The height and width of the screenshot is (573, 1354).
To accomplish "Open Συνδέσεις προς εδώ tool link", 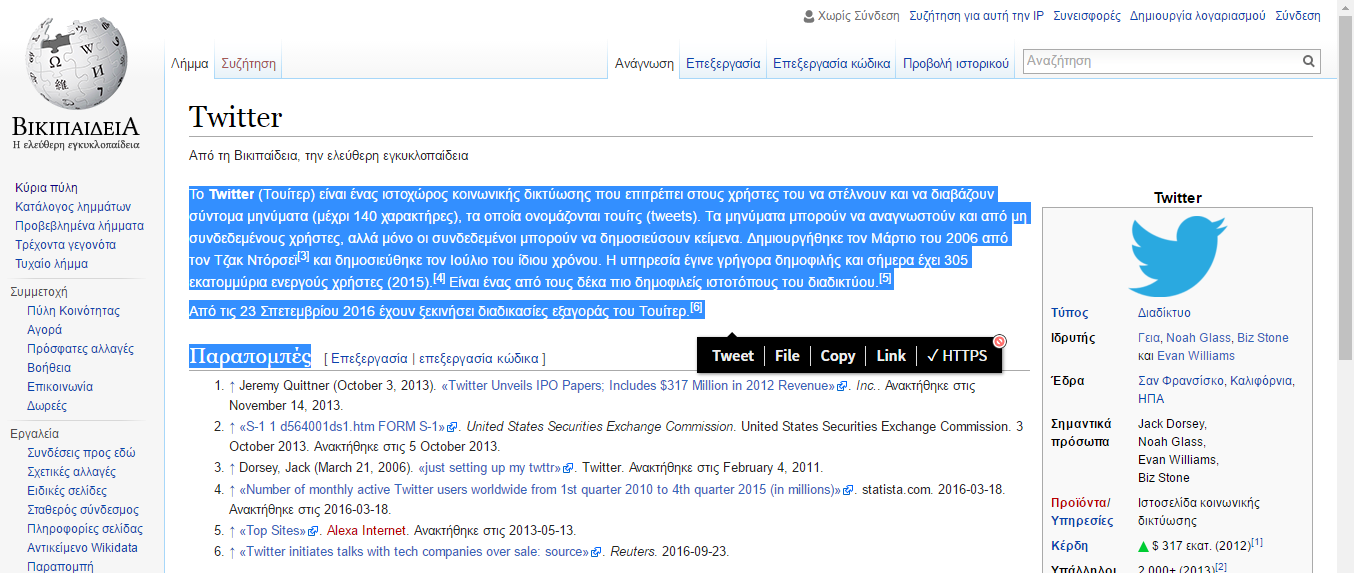I will pyautogui.click(x=81, y=453).
